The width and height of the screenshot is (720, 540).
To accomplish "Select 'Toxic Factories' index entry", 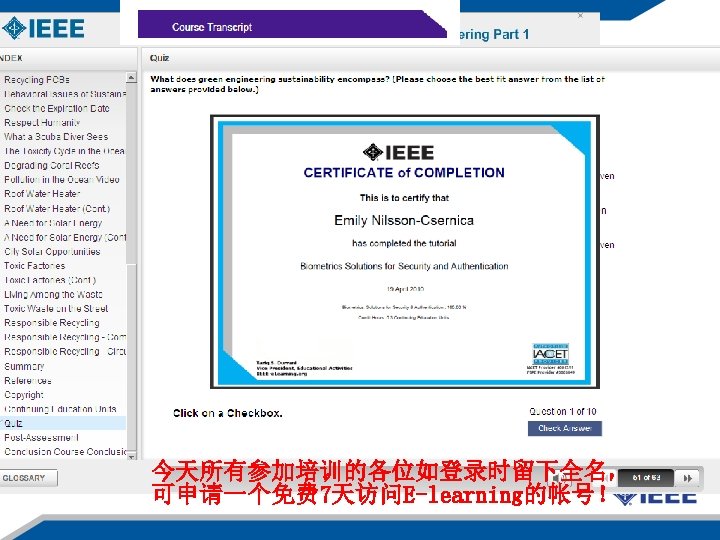I will pos(35,266).
